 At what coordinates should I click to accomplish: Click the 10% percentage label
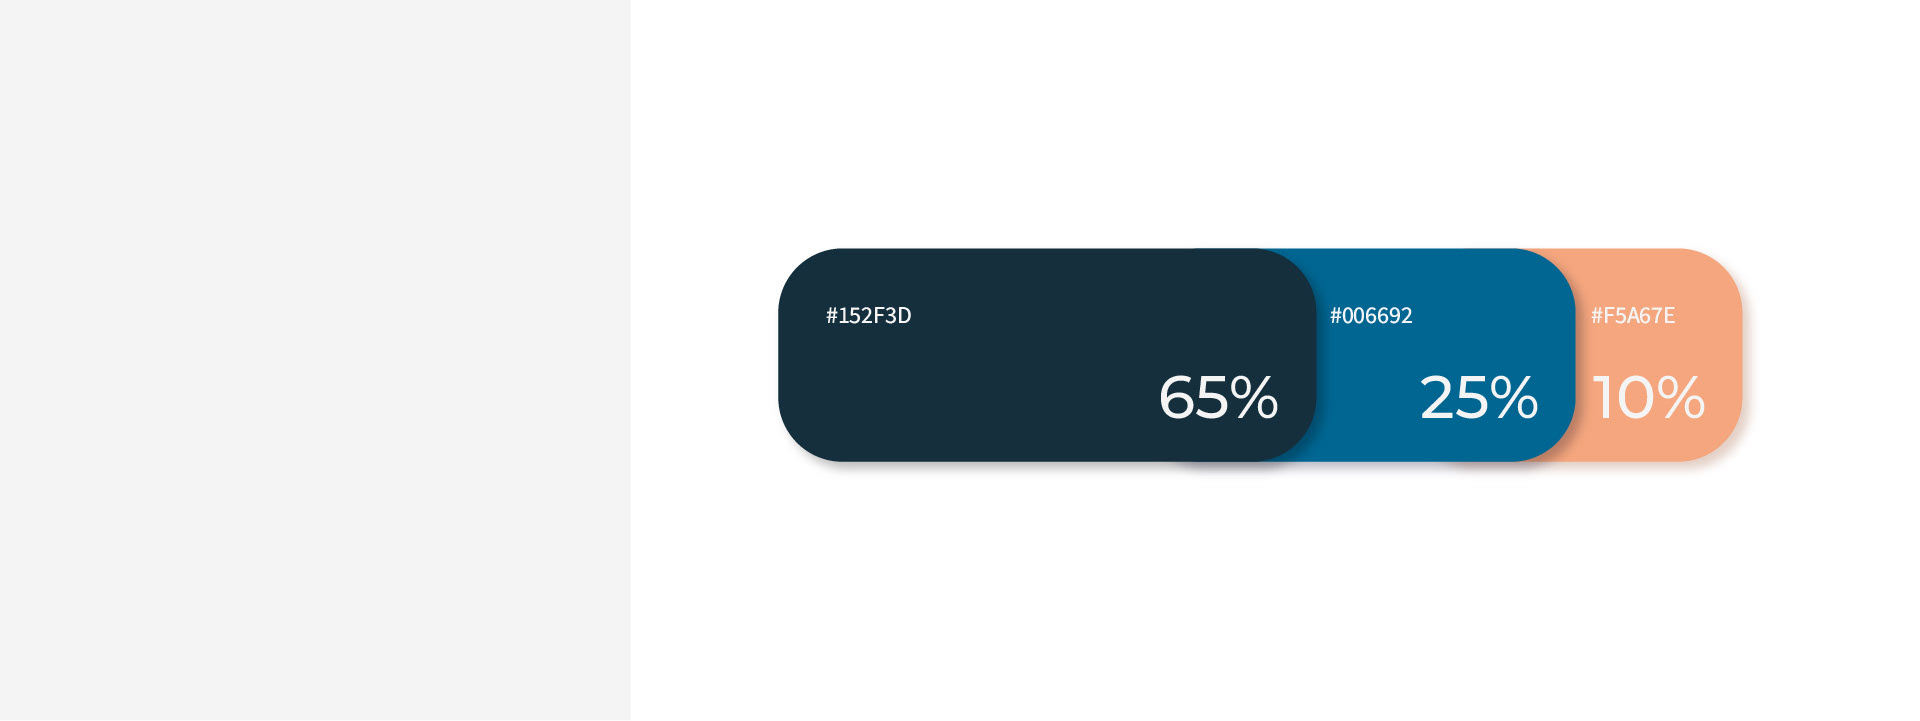point(1648,397)
